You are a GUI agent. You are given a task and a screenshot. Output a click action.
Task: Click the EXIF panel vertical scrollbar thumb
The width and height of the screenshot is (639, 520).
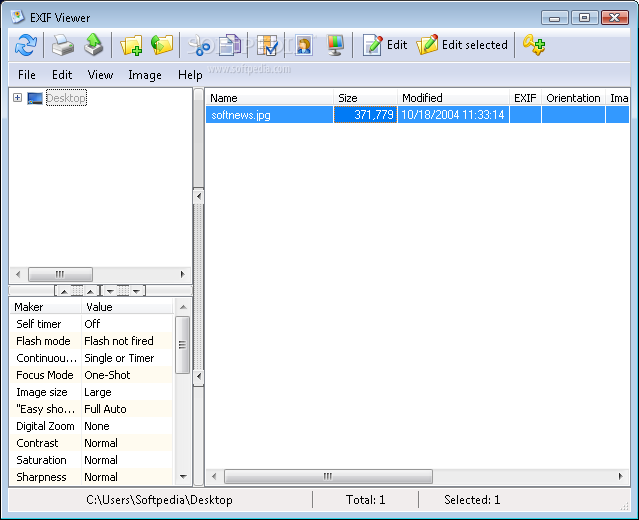coord(182,345)
